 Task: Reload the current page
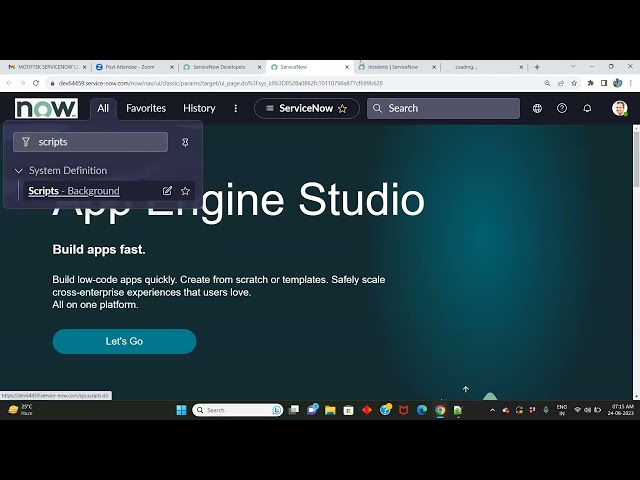(36, 83)
